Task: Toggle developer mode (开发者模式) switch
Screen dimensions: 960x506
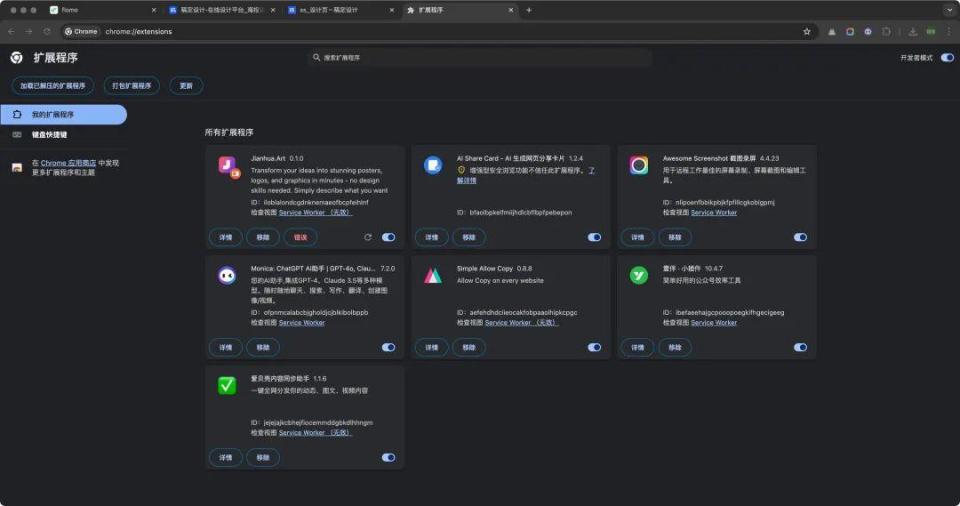Action: [x=947, y=58]
